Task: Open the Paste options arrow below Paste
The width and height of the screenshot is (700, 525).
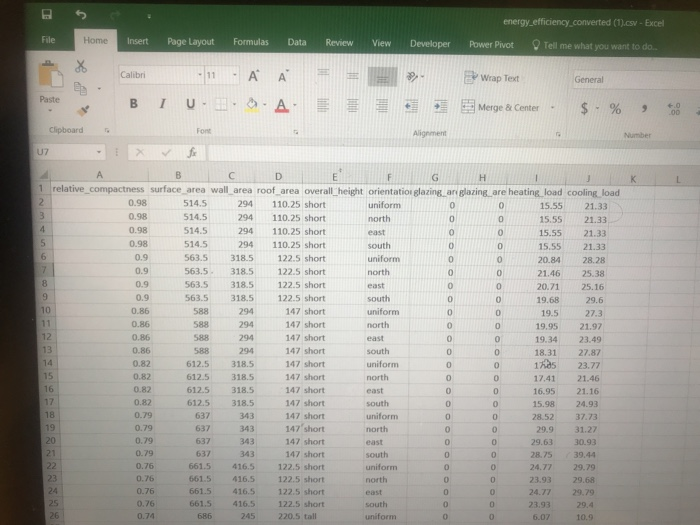Action: coord(50,110)
